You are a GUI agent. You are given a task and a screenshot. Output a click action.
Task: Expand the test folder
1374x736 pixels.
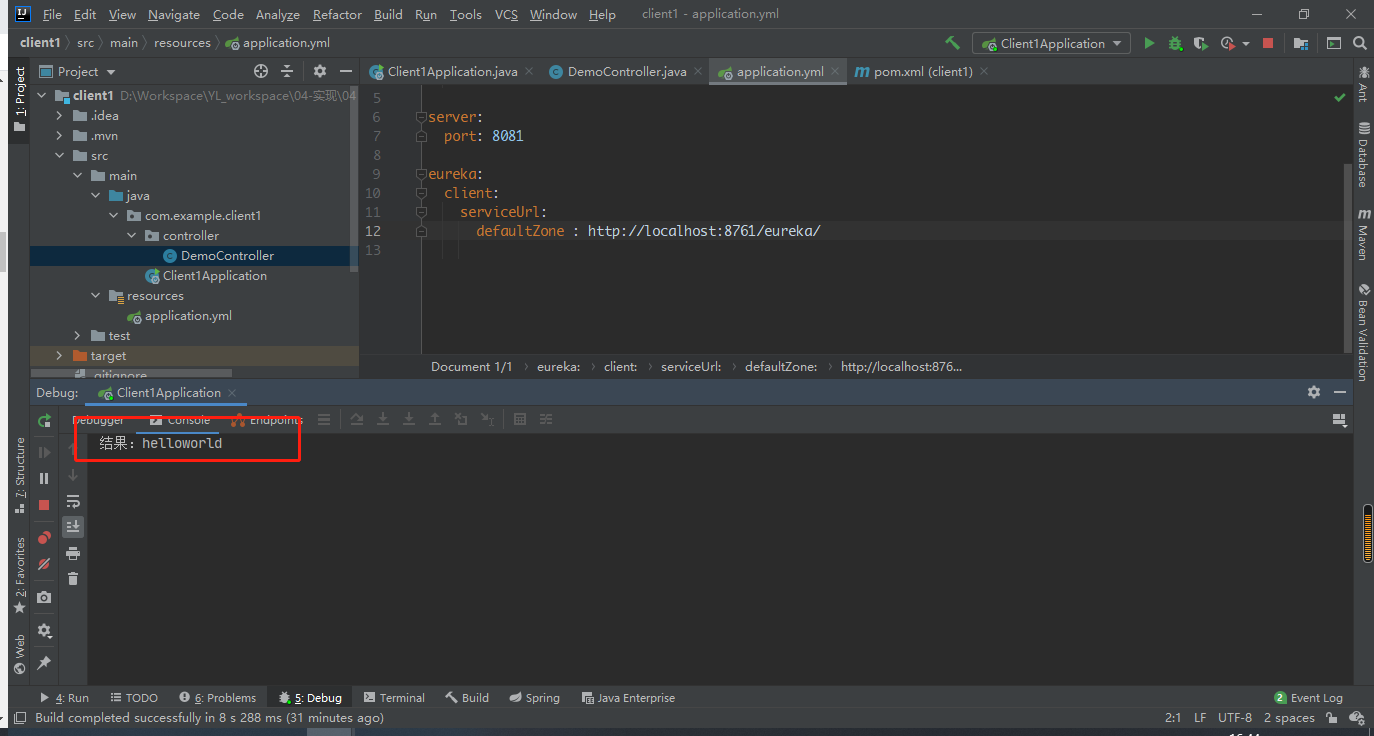click(x=78, y=336)
